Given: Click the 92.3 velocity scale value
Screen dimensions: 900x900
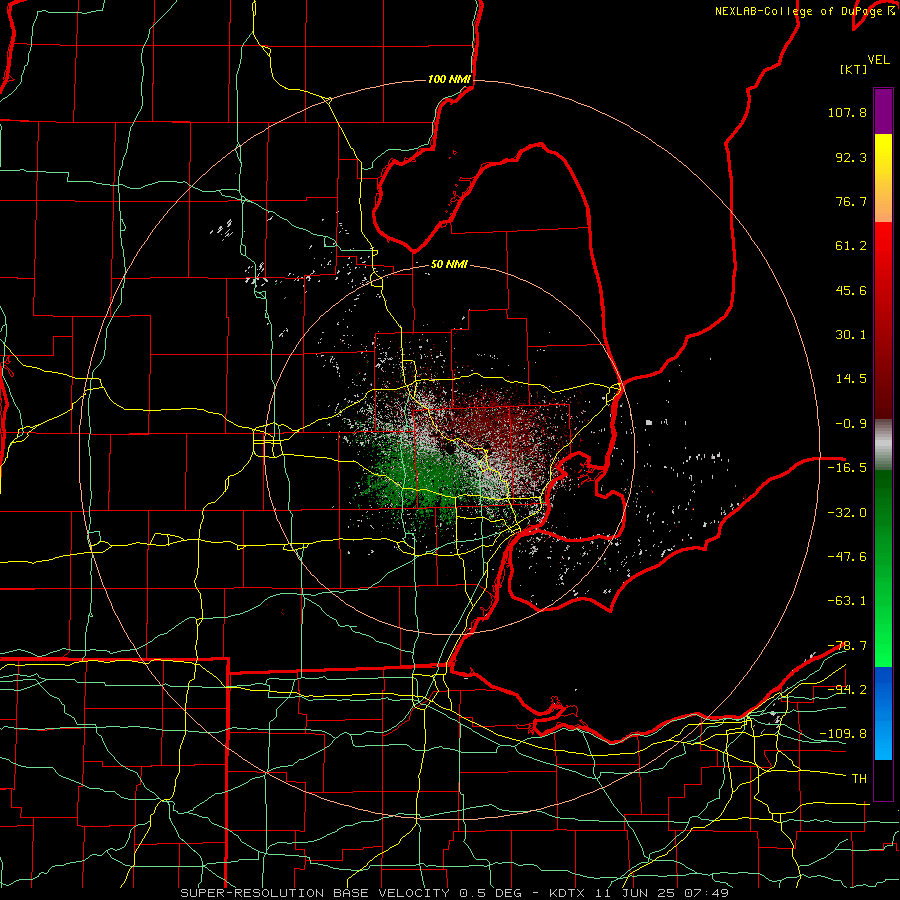Looking at the screenshot, I should [x=851, y=157].
